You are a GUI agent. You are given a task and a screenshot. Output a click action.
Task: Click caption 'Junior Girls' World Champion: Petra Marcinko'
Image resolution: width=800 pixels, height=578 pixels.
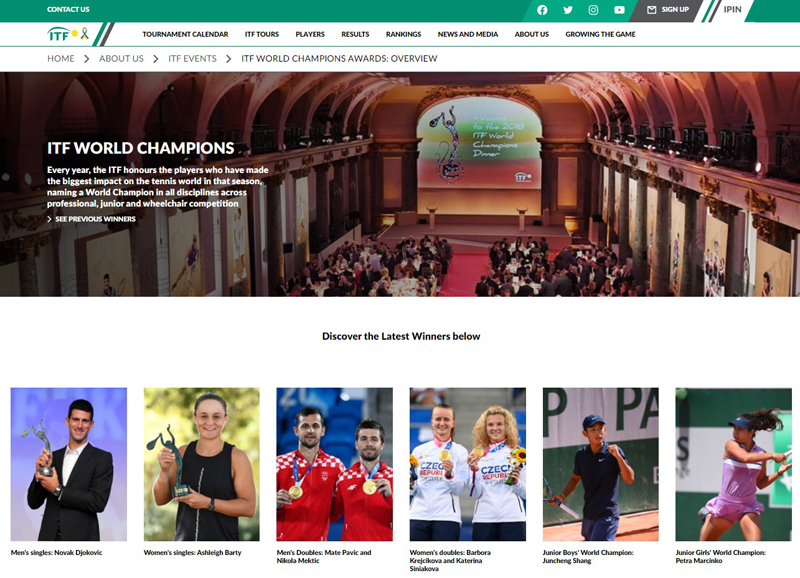pyautogui.click(x=720, y=557)
